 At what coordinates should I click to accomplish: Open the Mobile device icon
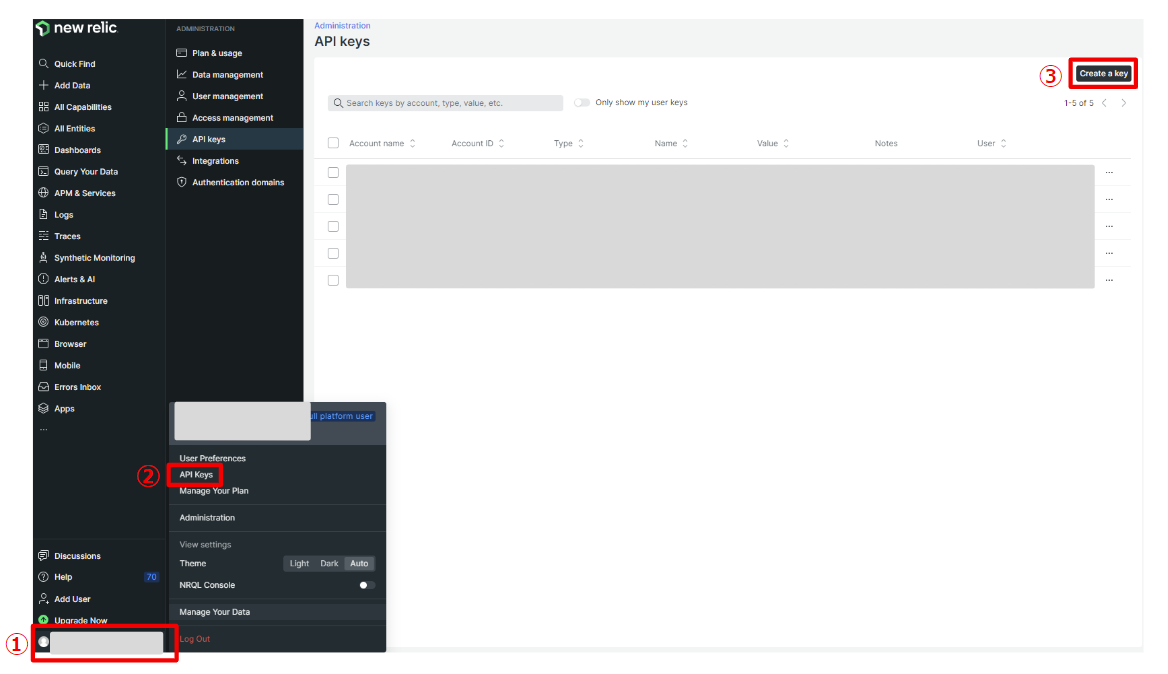coord(43,366)
